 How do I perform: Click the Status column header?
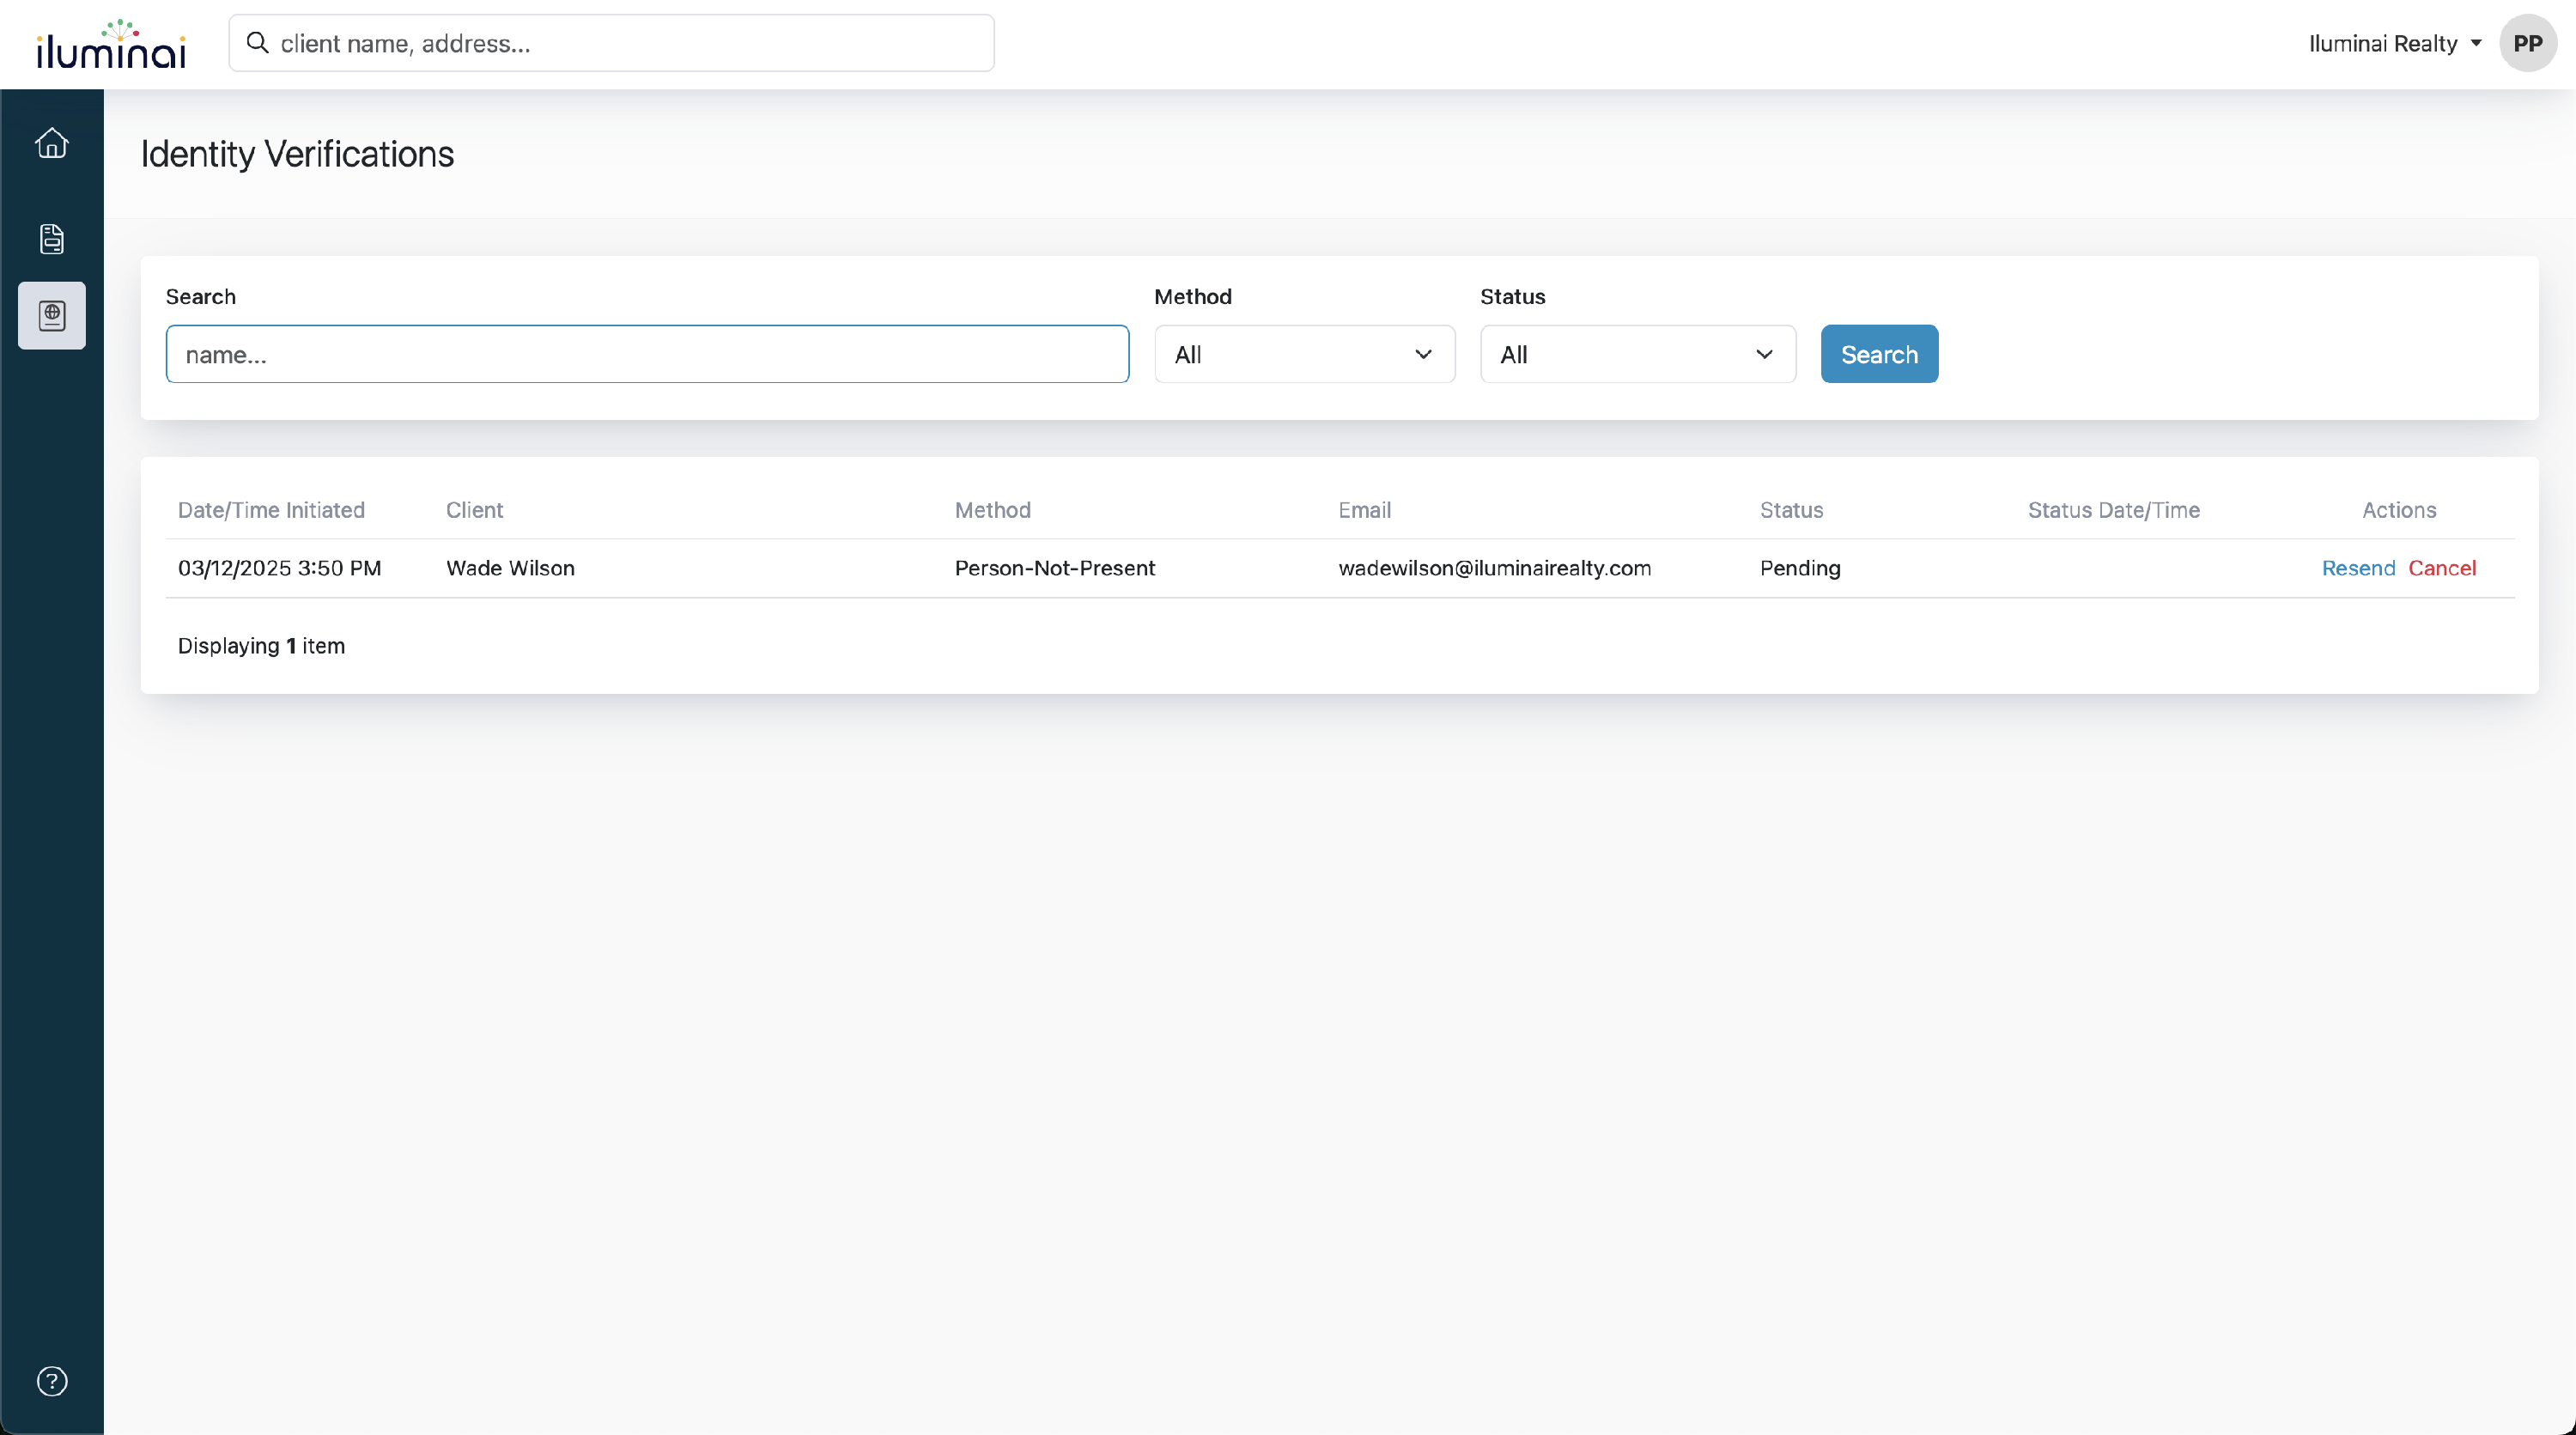pos(1791,510)
